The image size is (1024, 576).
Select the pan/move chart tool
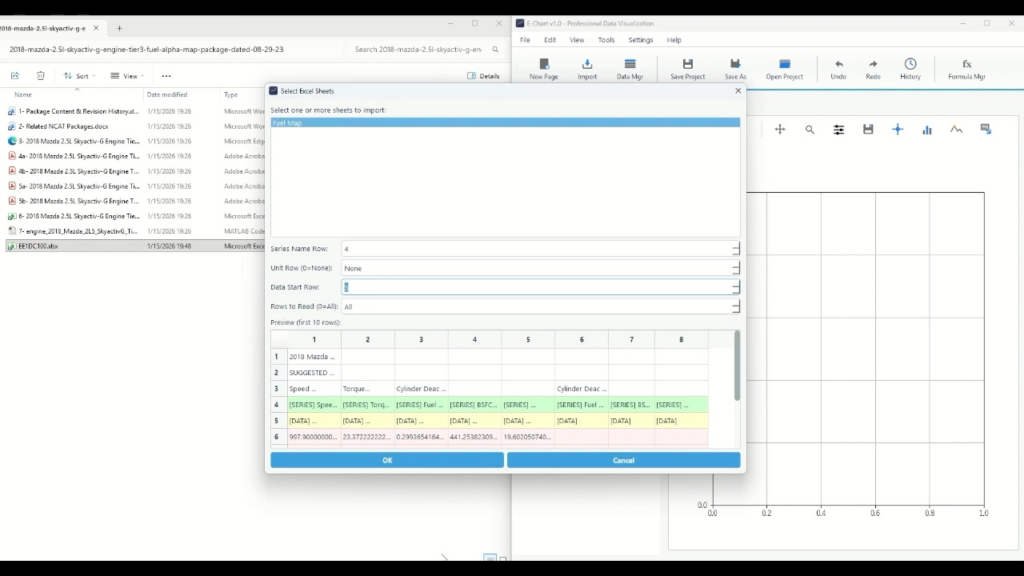pos(780,130)
